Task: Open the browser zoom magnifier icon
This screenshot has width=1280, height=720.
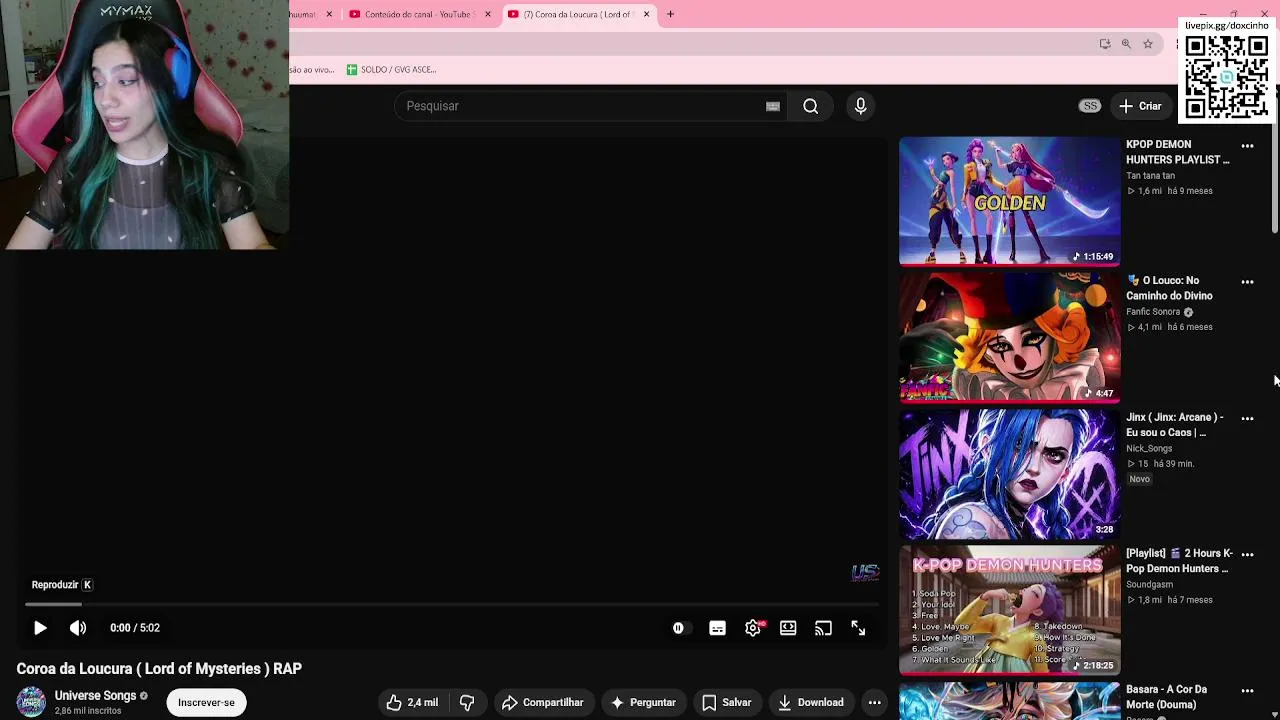Action: tap(1126, 44)
